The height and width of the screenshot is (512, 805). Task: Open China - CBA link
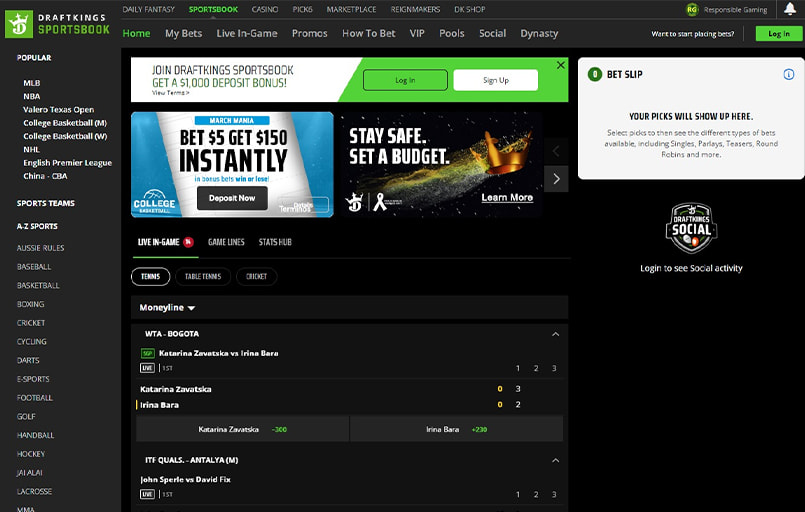tap(45, 176)
